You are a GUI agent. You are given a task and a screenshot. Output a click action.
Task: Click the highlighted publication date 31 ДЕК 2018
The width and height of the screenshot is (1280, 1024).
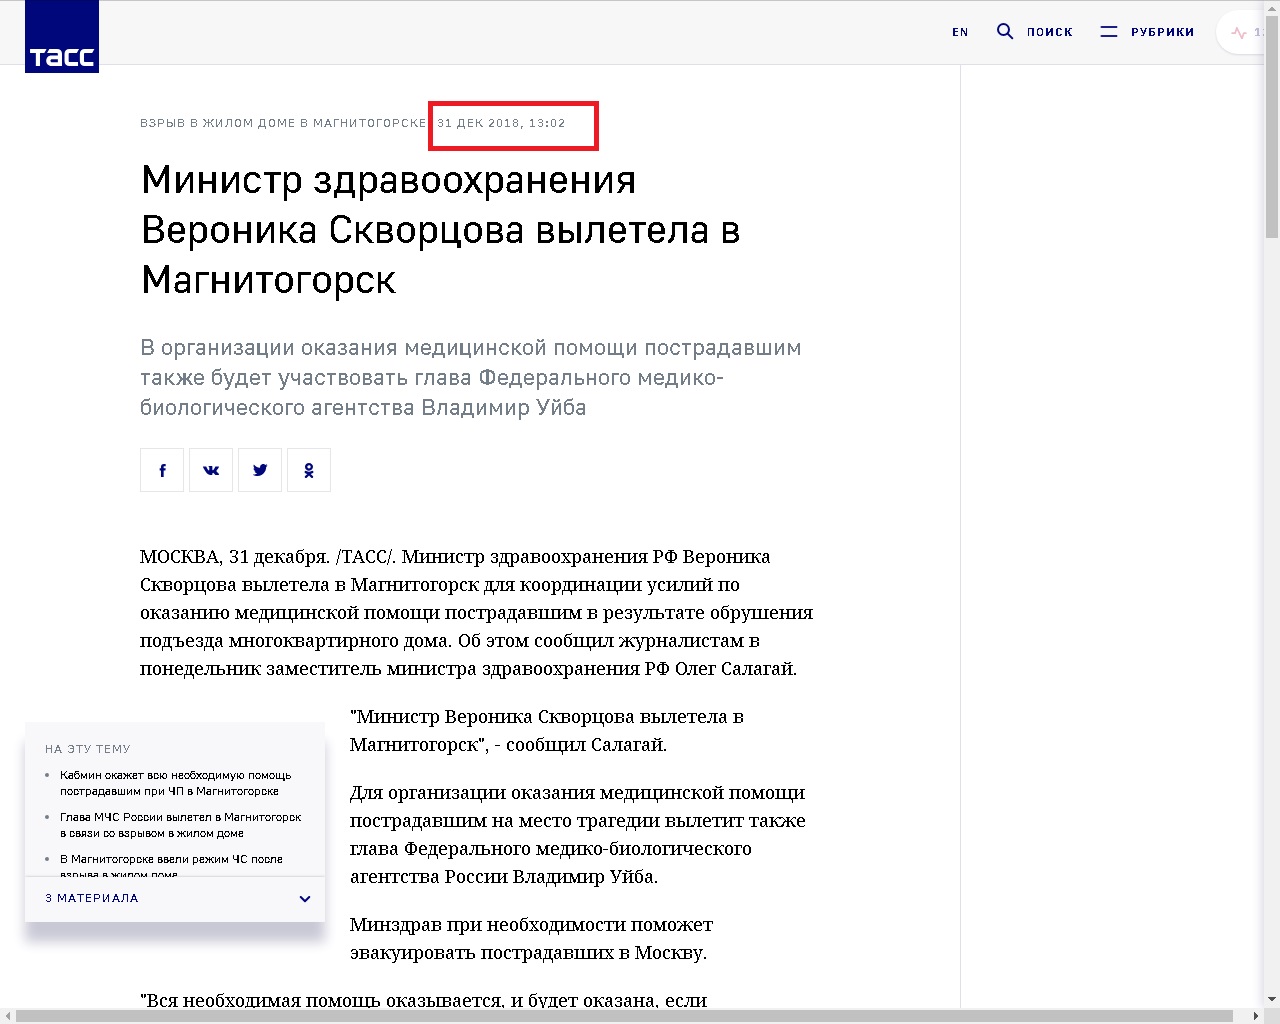(x=513, y=125)
